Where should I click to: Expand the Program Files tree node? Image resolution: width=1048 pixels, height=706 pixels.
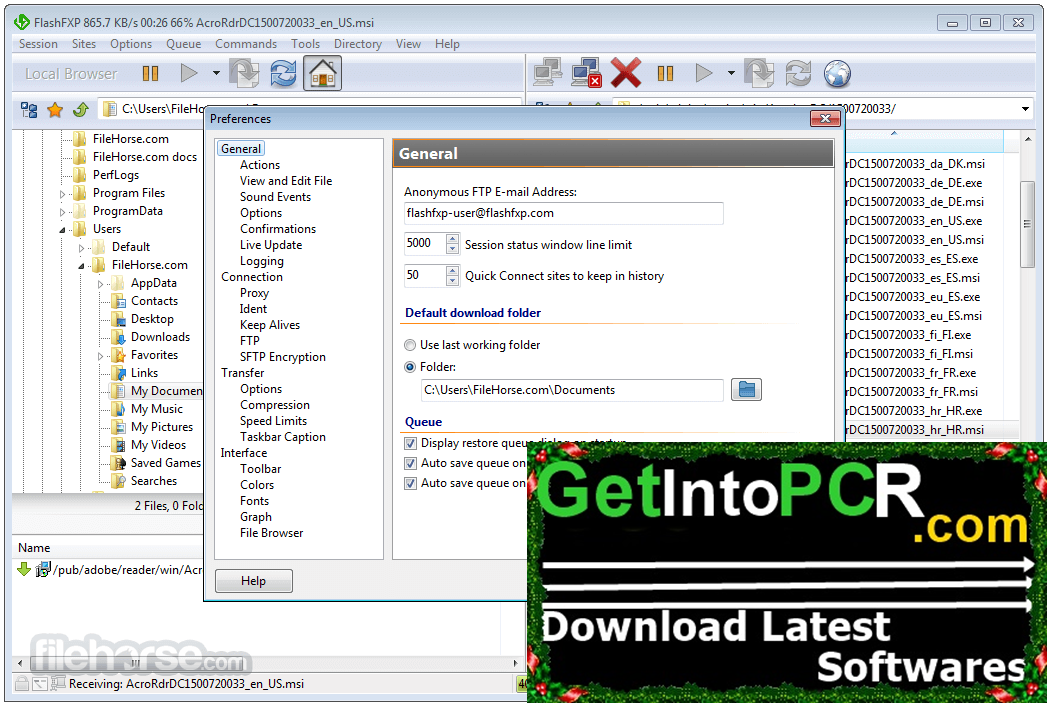tap(63, 195)
